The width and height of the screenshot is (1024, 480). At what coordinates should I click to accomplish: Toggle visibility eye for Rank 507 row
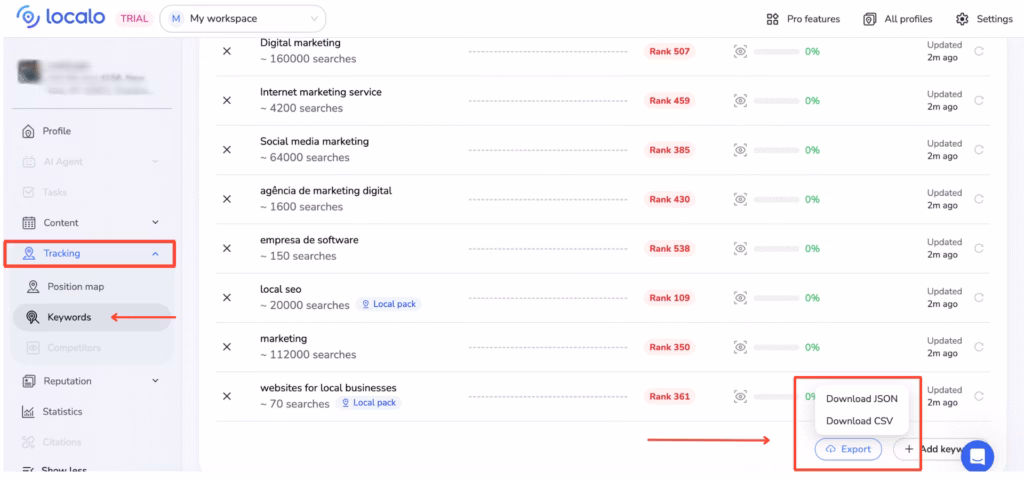click(740, 51)
